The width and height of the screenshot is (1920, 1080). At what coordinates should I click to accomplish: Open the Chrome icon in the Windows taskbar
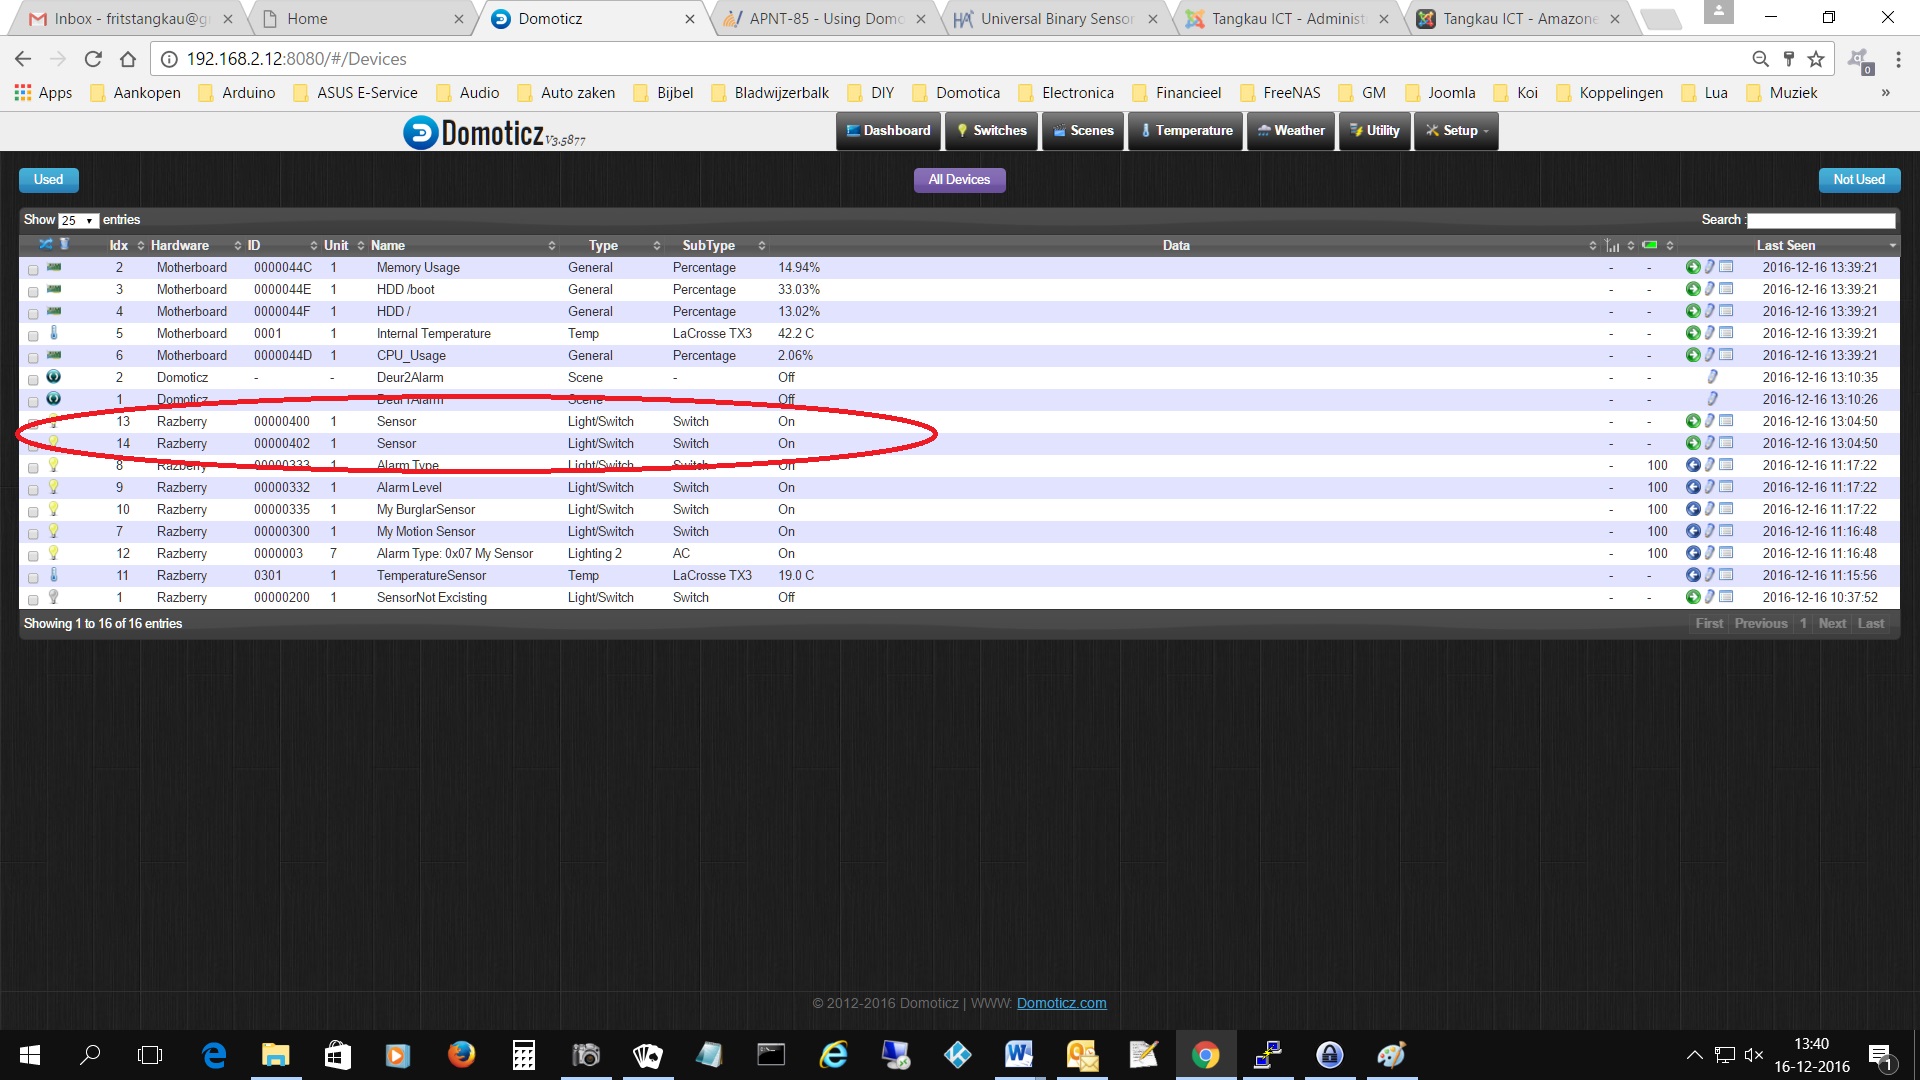click(x=1205, y=1055)
